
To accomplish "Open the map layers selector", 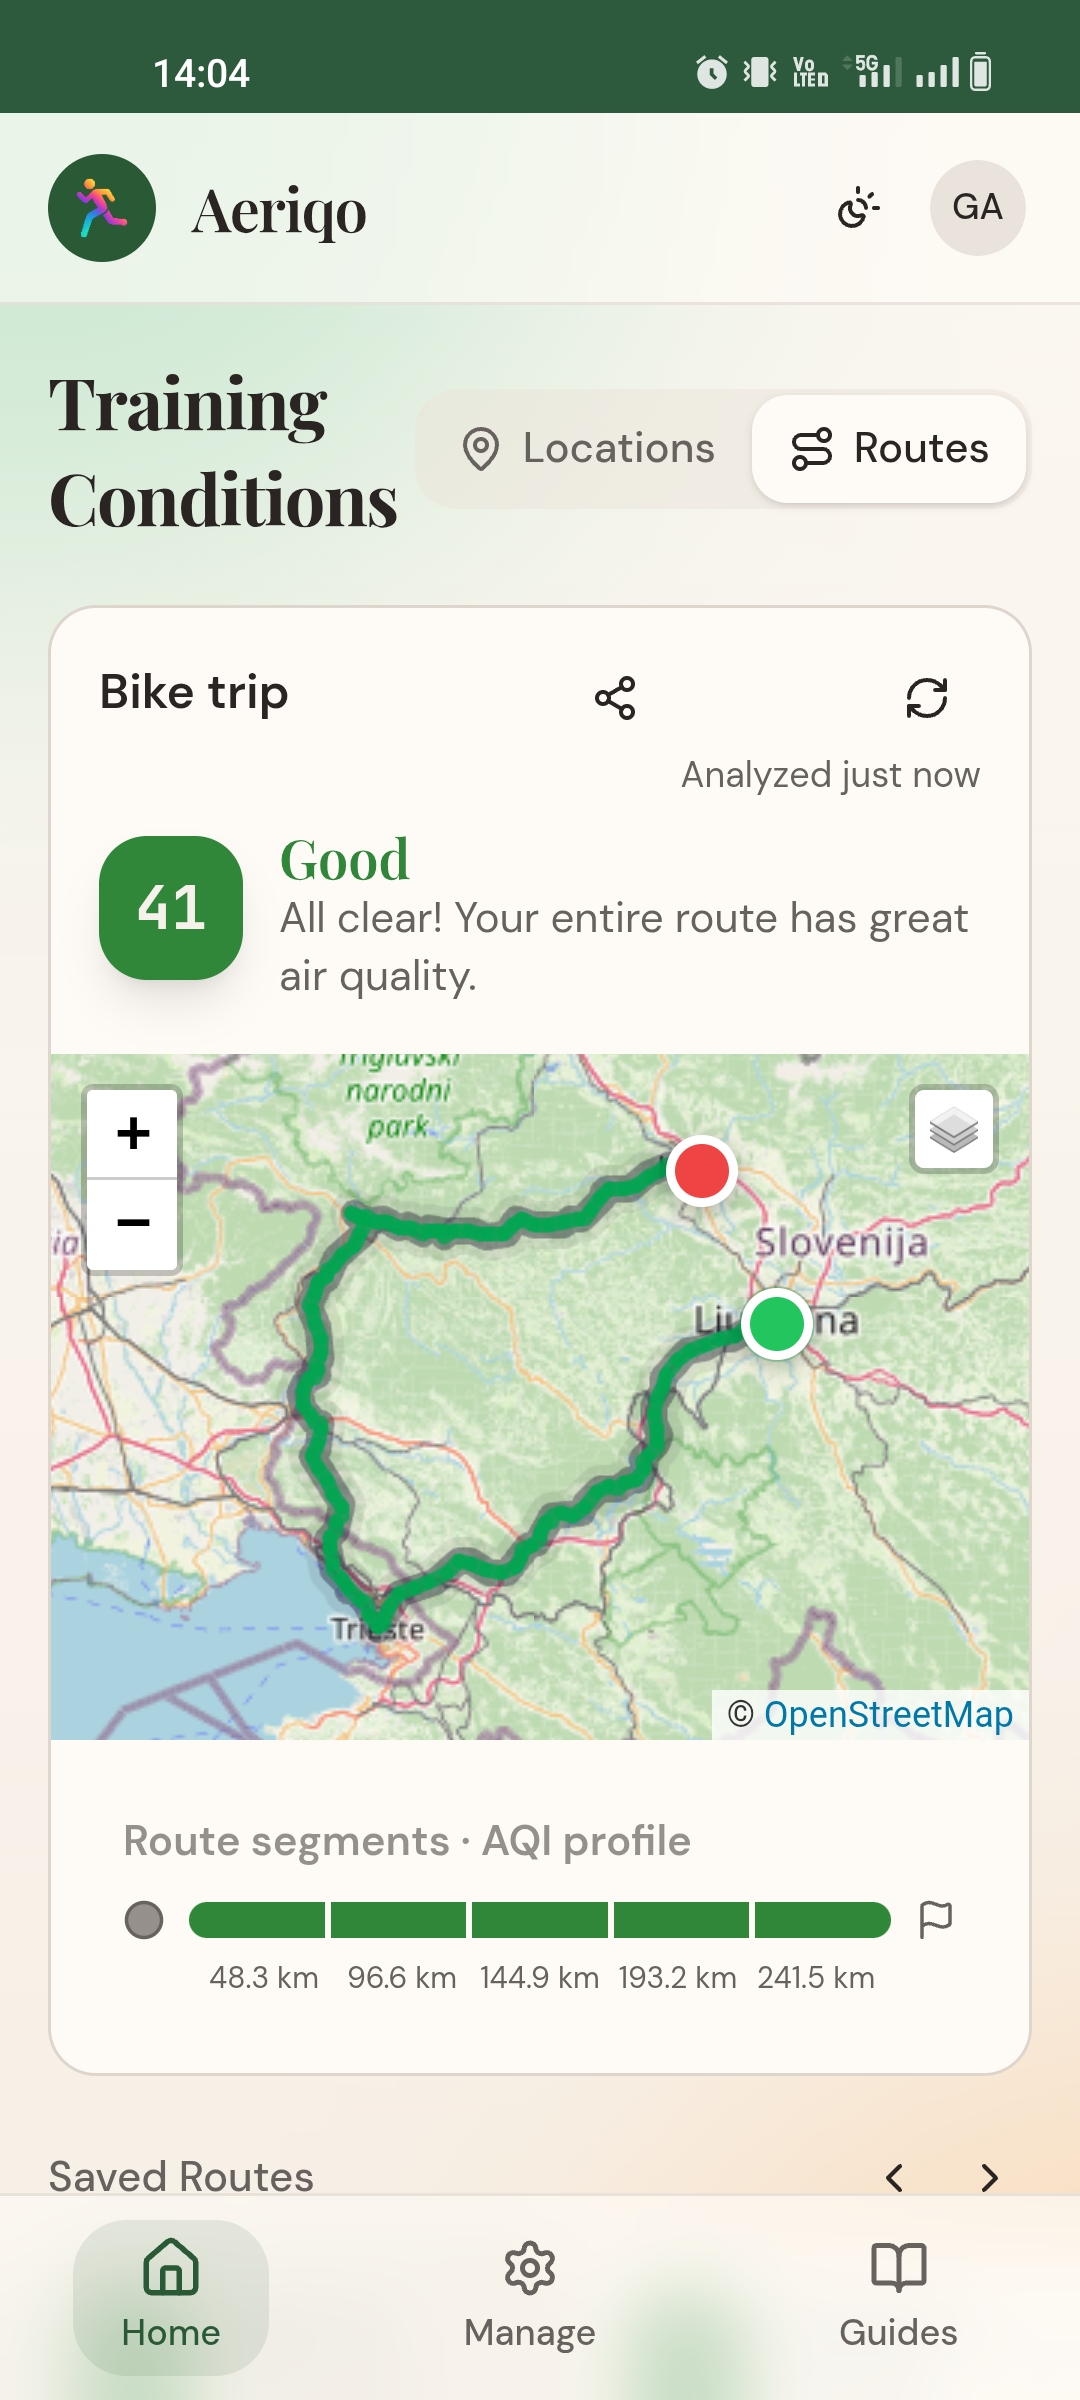I will point(952,1130).
